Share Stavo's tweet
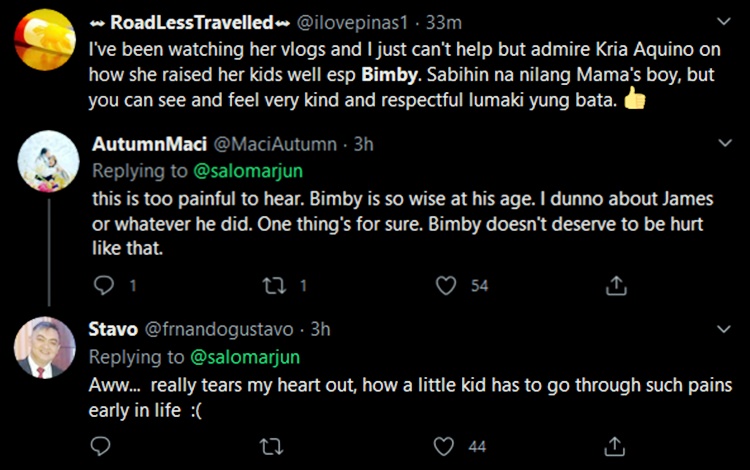 pyautogui.click(x=617, y=446)
